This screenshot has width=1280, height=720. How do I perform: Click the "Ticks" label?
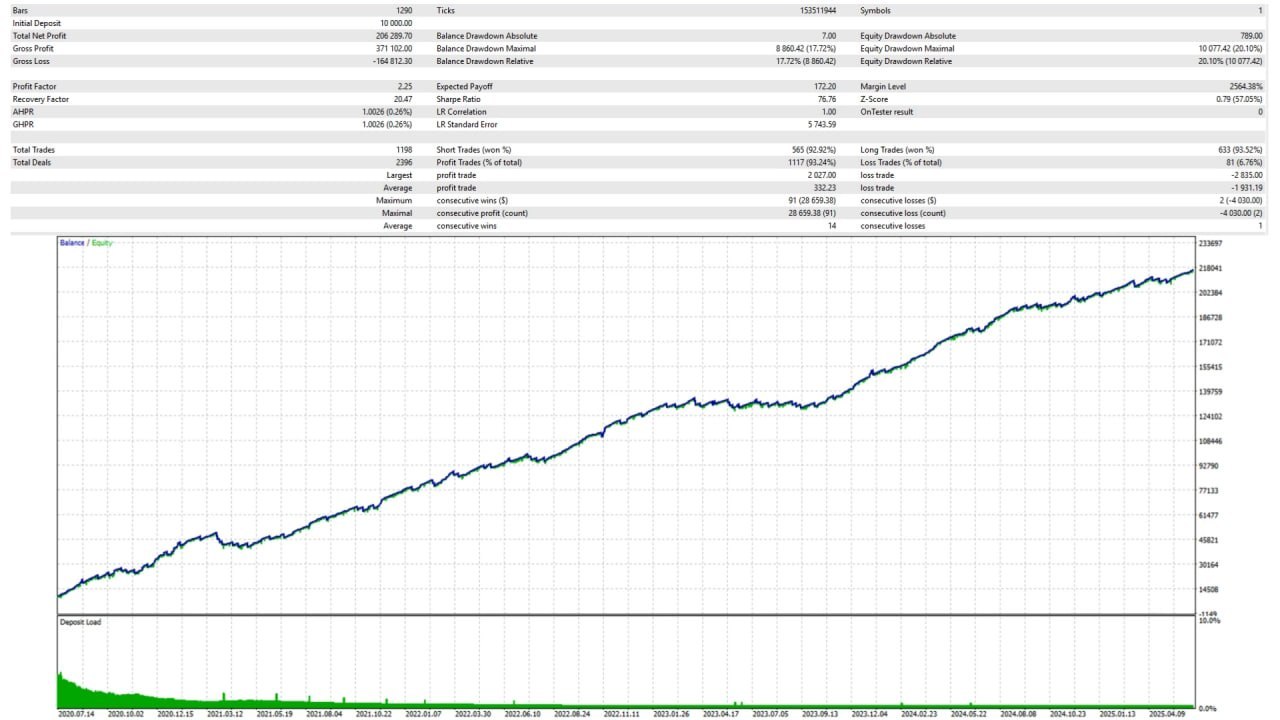(446, 10)
